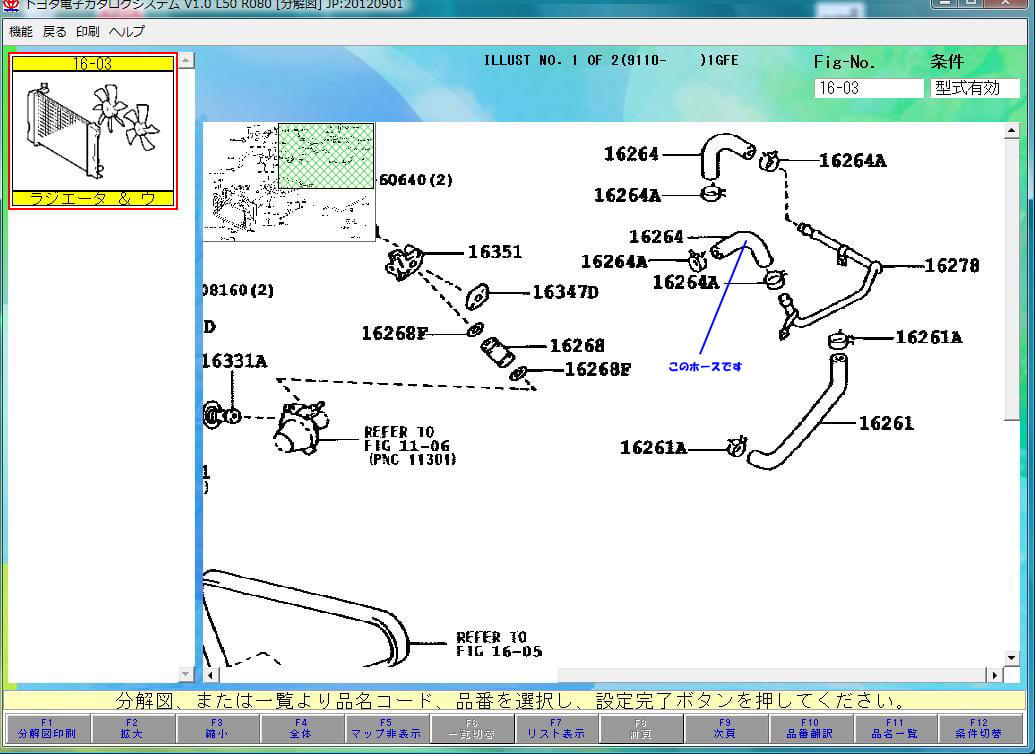Open the 機能 menu

(21, 31)
